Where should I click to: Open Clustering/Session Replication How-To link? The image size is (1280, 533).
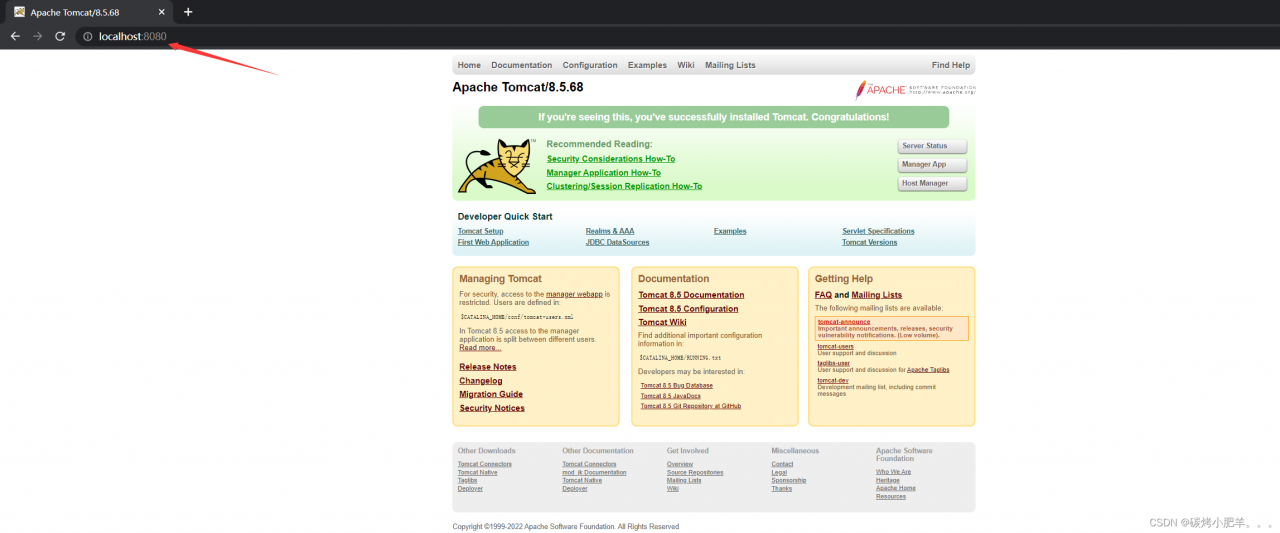pyautogui.click(x=624, y=186)
